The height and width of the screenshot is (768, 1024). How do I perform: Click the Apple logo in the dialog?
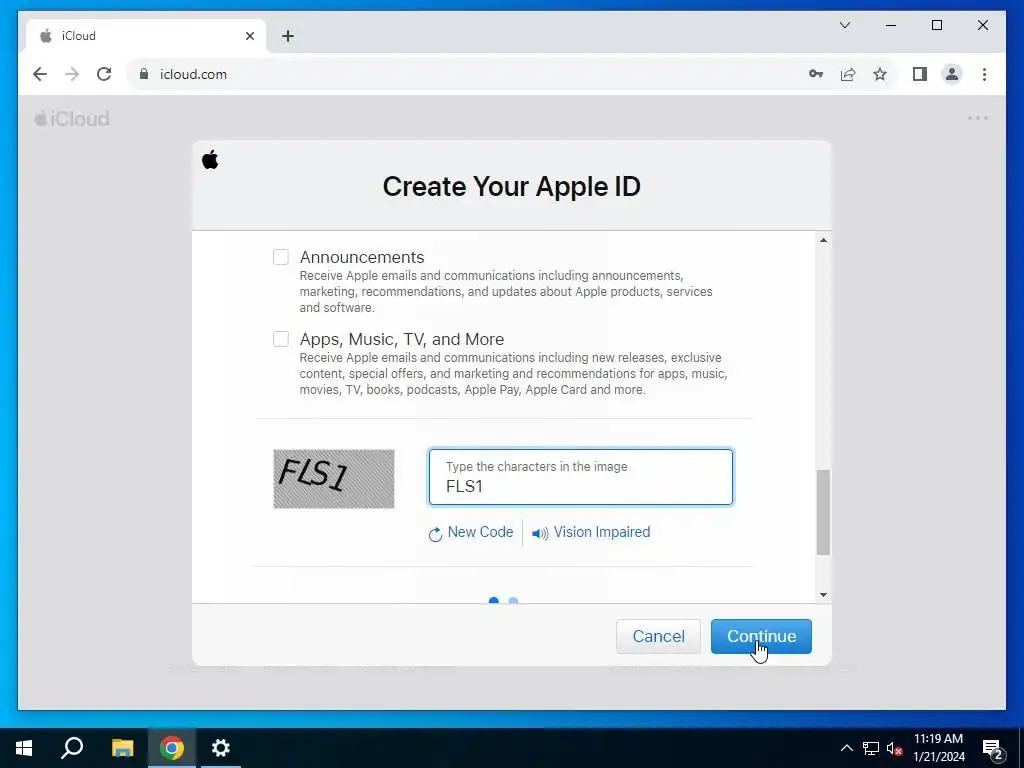pyautogui.click(x=210, y=159)
